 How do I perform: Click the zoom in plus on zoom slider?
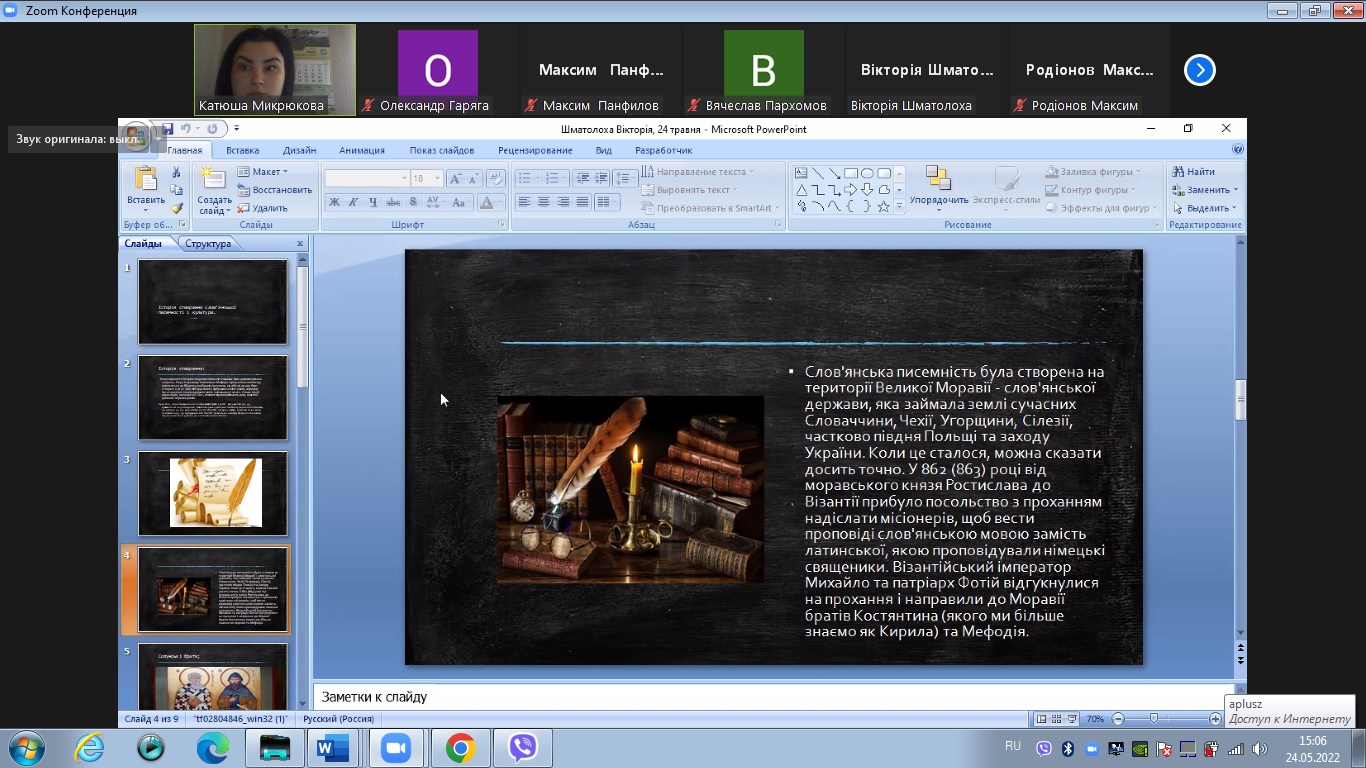click(1215, 719)
